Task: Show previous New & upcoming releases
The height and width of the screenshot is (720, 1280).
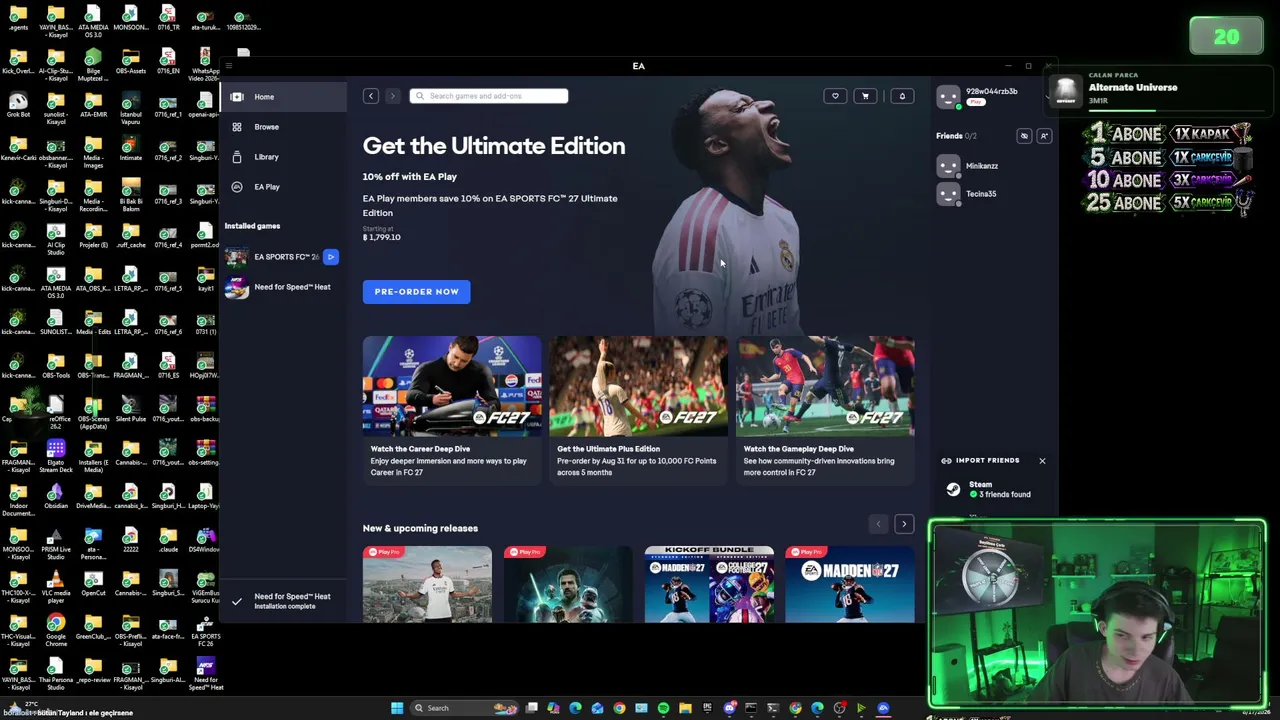Action: point(878,524)
